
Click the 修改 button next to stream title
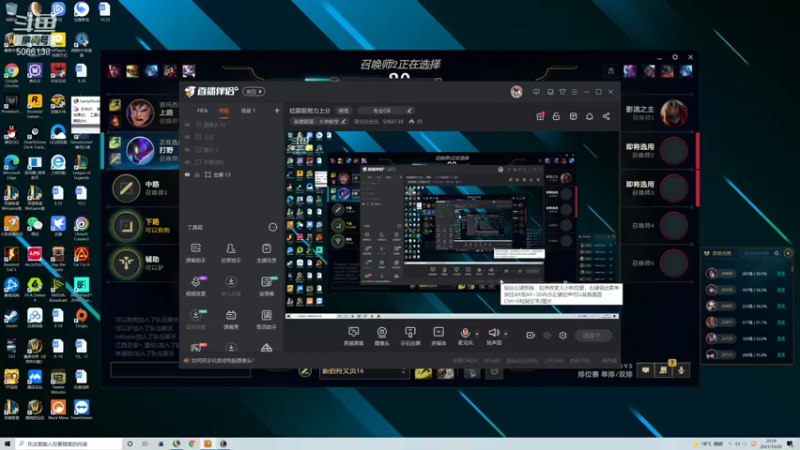[x=344, y=110]
